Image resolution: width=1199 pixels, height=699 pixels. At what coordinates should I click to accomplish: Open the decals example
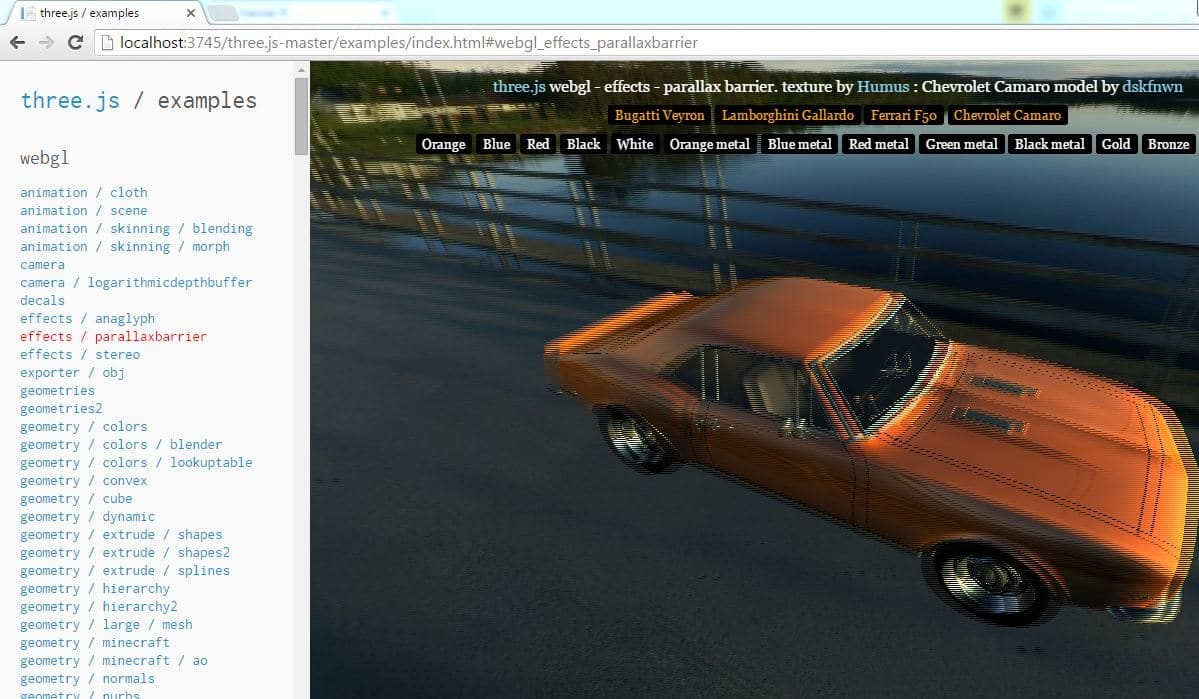(42, 301)
